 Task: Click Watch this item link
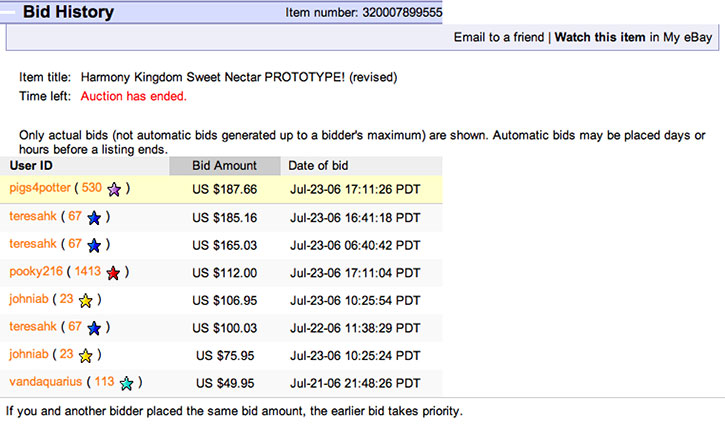600,37
